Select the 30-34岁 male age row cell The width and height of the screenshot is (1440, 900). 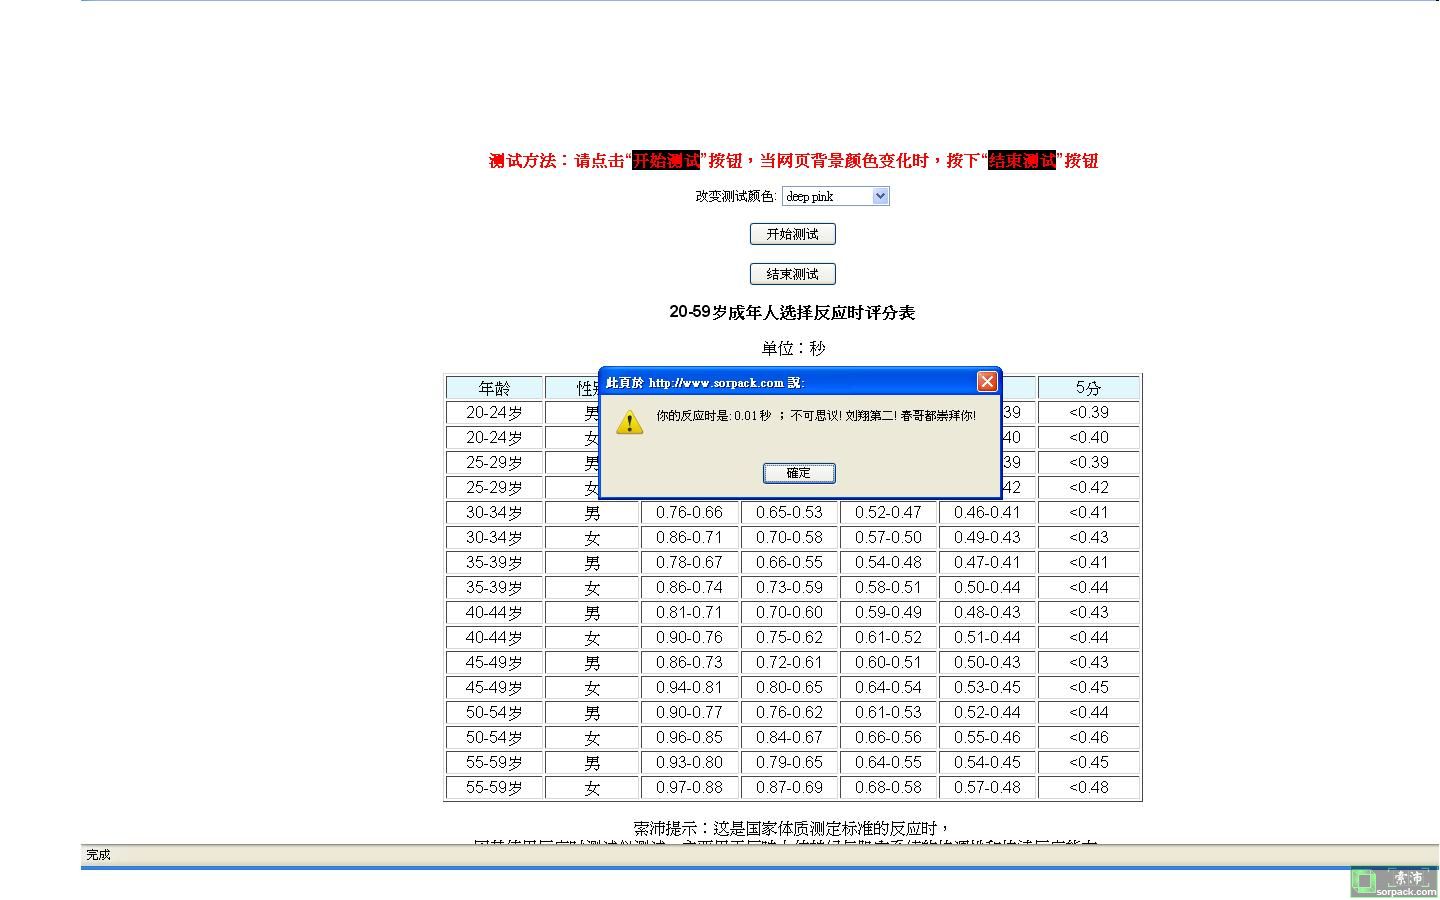[494, 513]
